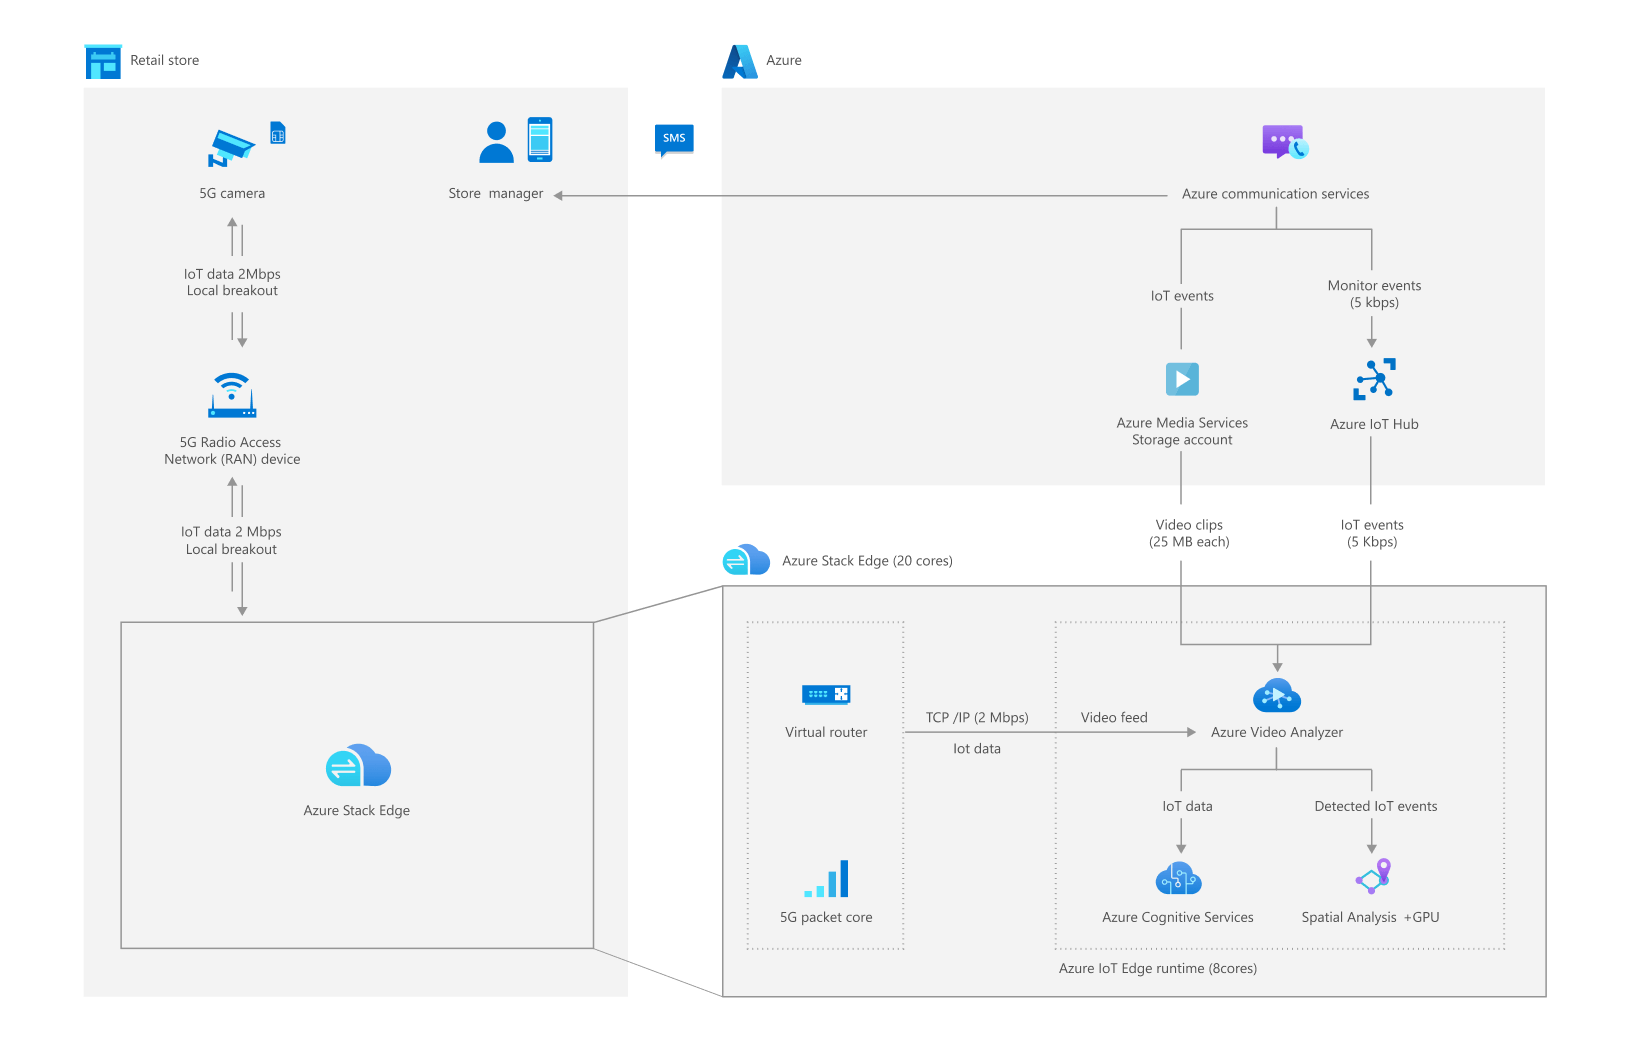Select the 'Monitor events (5 kbps)' label

tap(1374, 294)
